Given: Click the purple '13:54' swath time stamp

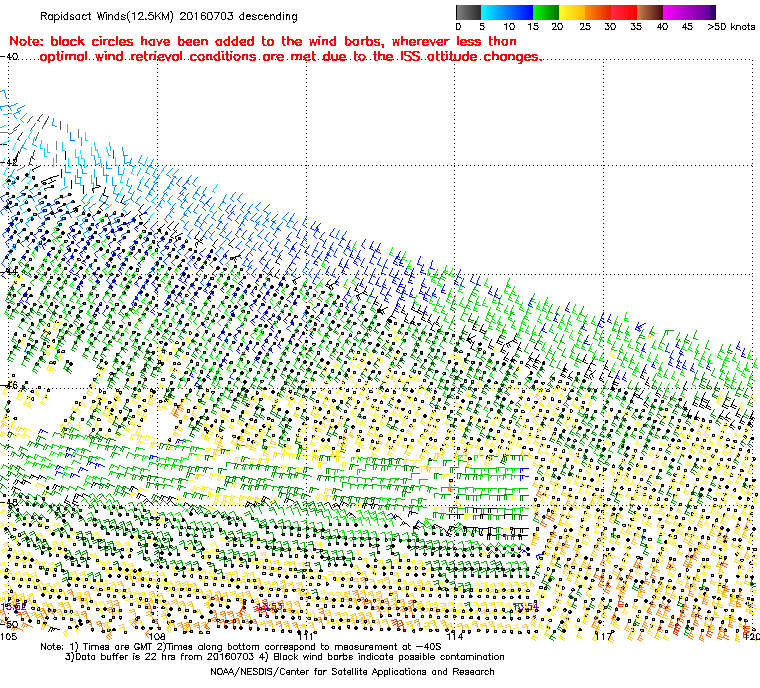Looking at the screenshot, I should point(526,607).
